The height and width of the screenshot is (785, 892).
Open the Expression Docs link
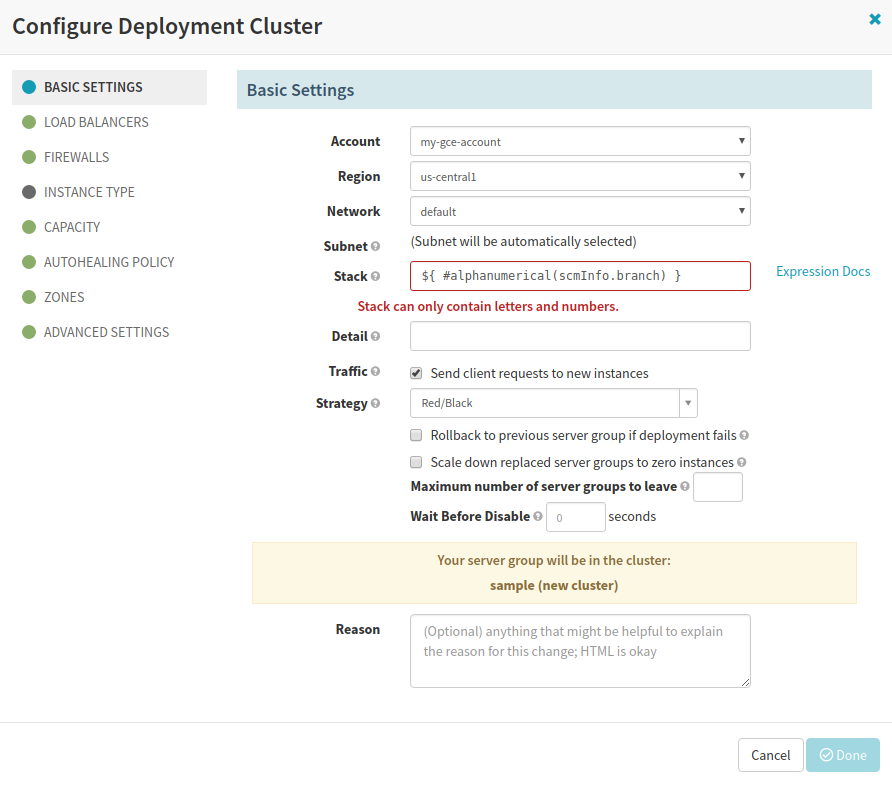tap(823, 271)
